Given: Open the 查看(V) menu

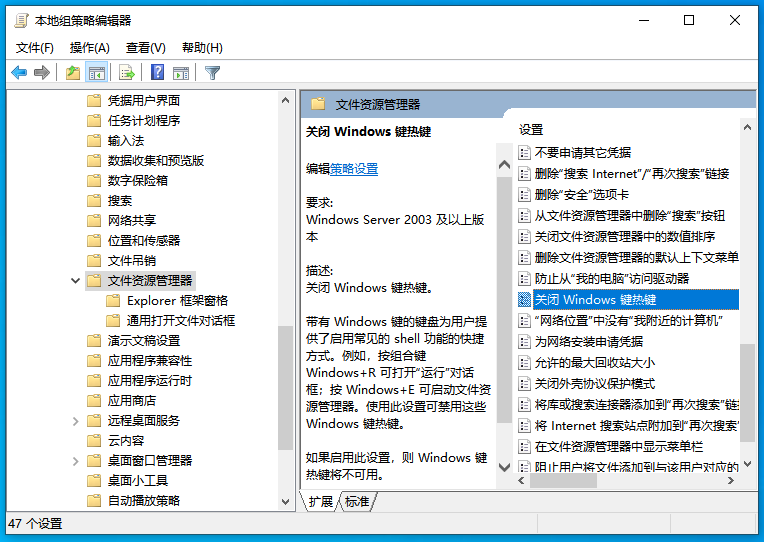Looking at the screenshot, I should [146, 48].
